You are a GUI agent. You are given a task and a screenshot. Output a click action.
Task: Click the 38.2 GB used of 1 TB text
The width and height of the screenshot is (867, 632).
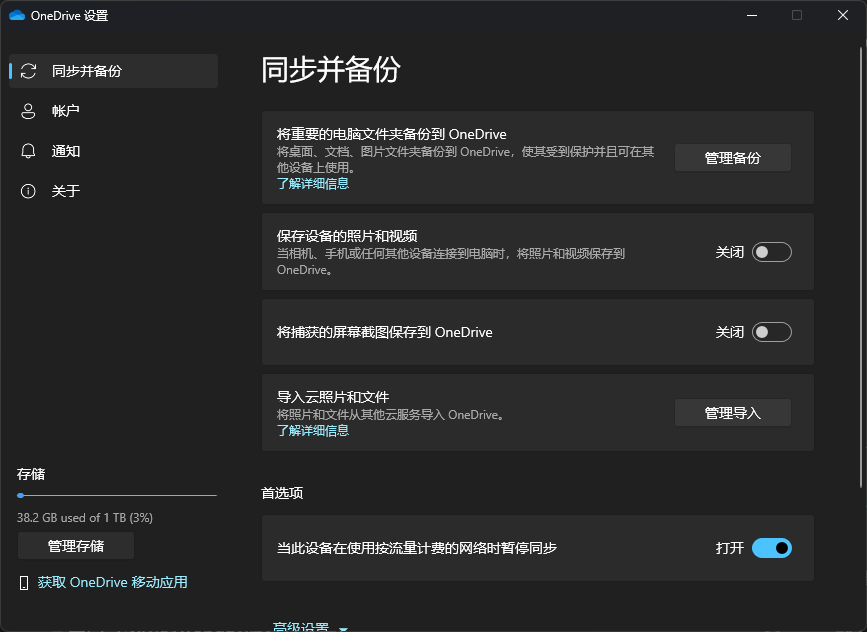85,518
